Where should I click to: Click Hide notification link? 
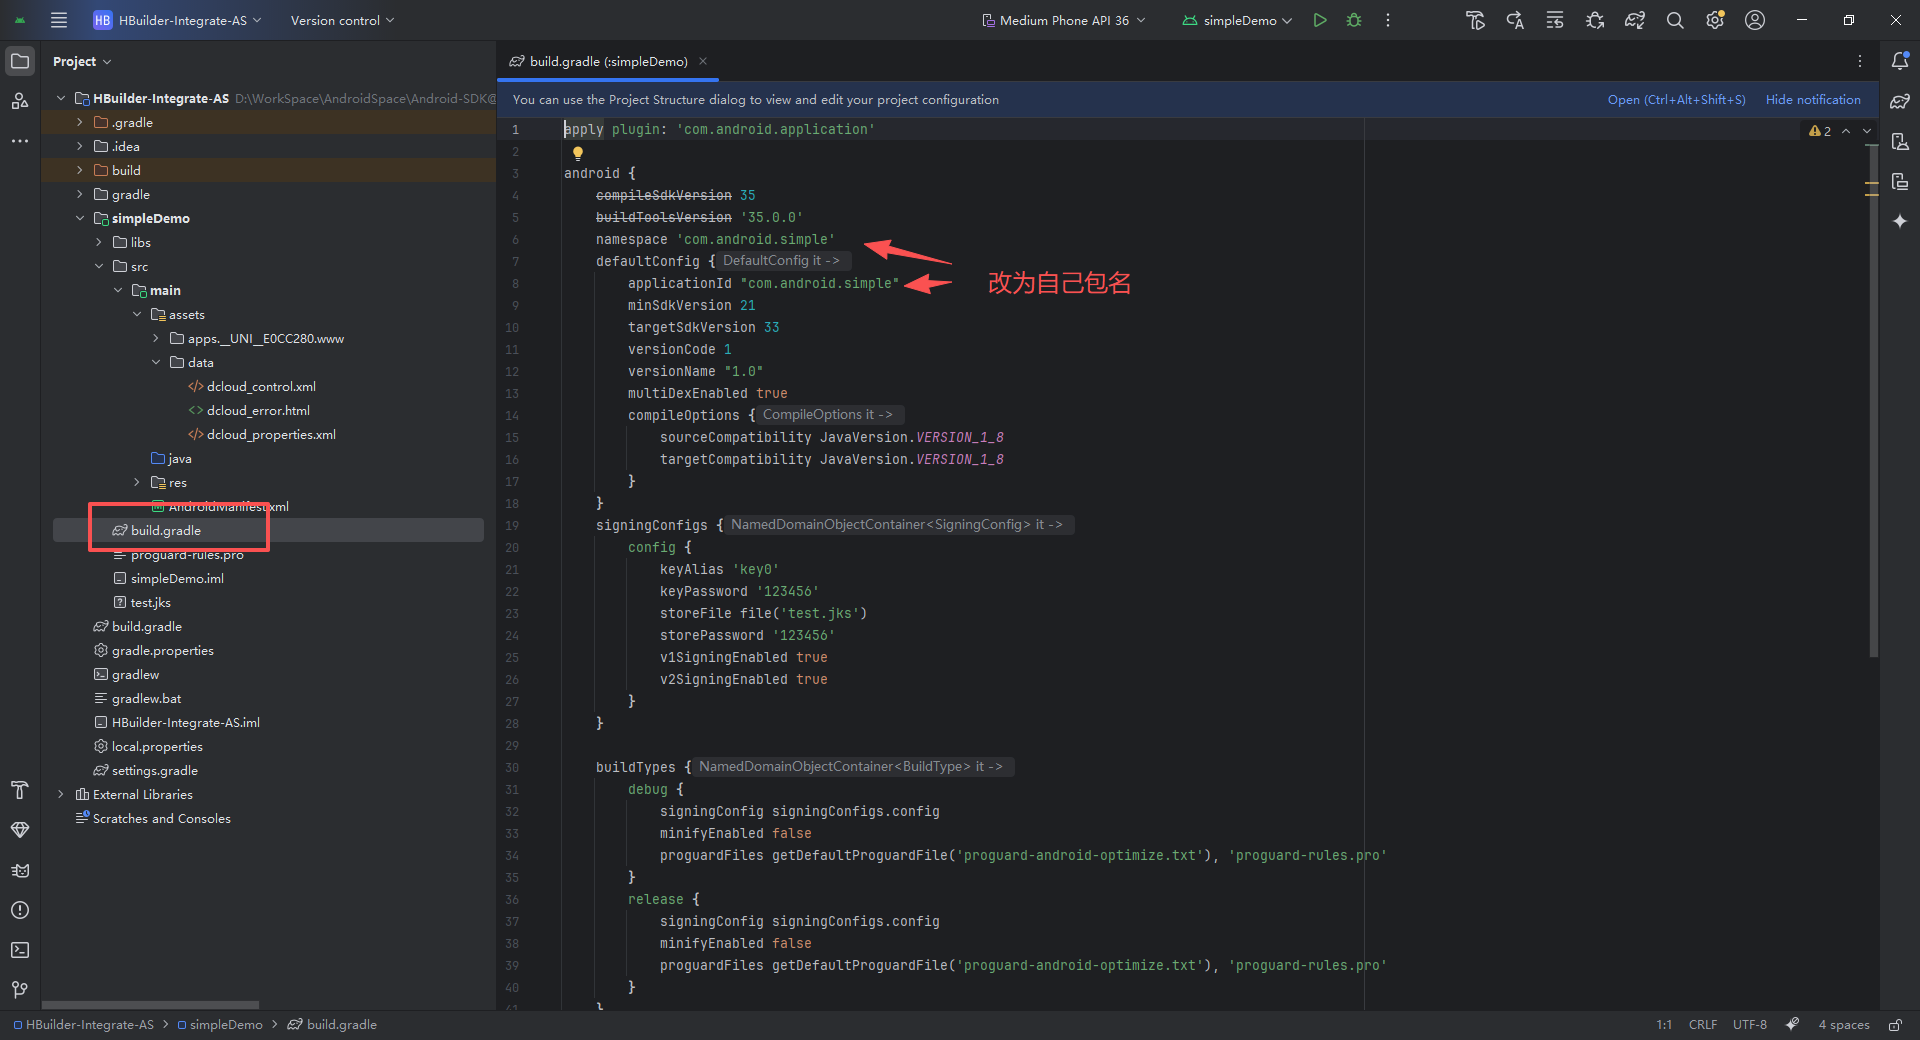click(x=1813, y=99)
